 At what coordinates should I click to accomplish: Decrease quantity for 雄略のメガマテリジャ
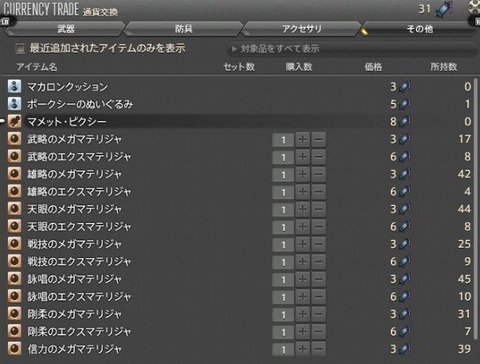319,174
